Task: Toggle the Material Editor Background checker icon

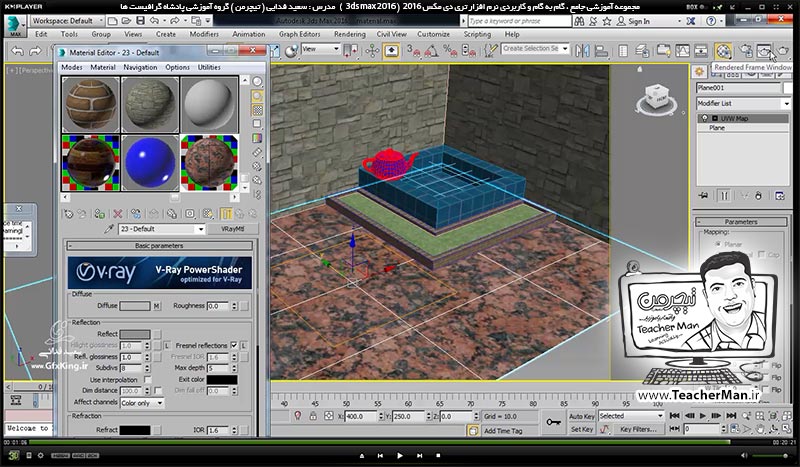Action: pyautogui.click(x=258, y=110)
